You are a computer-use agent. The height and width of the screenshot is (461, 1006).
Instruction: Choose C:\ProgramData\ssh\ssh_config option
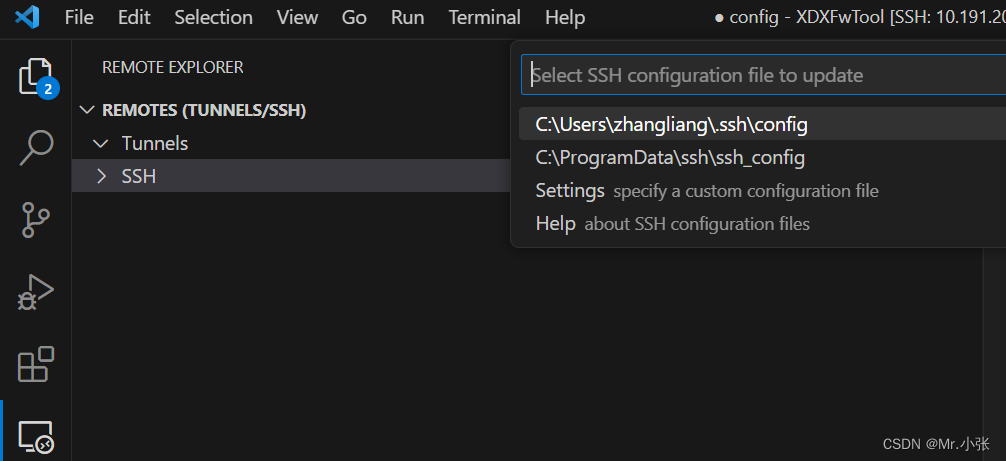[762, 158]
